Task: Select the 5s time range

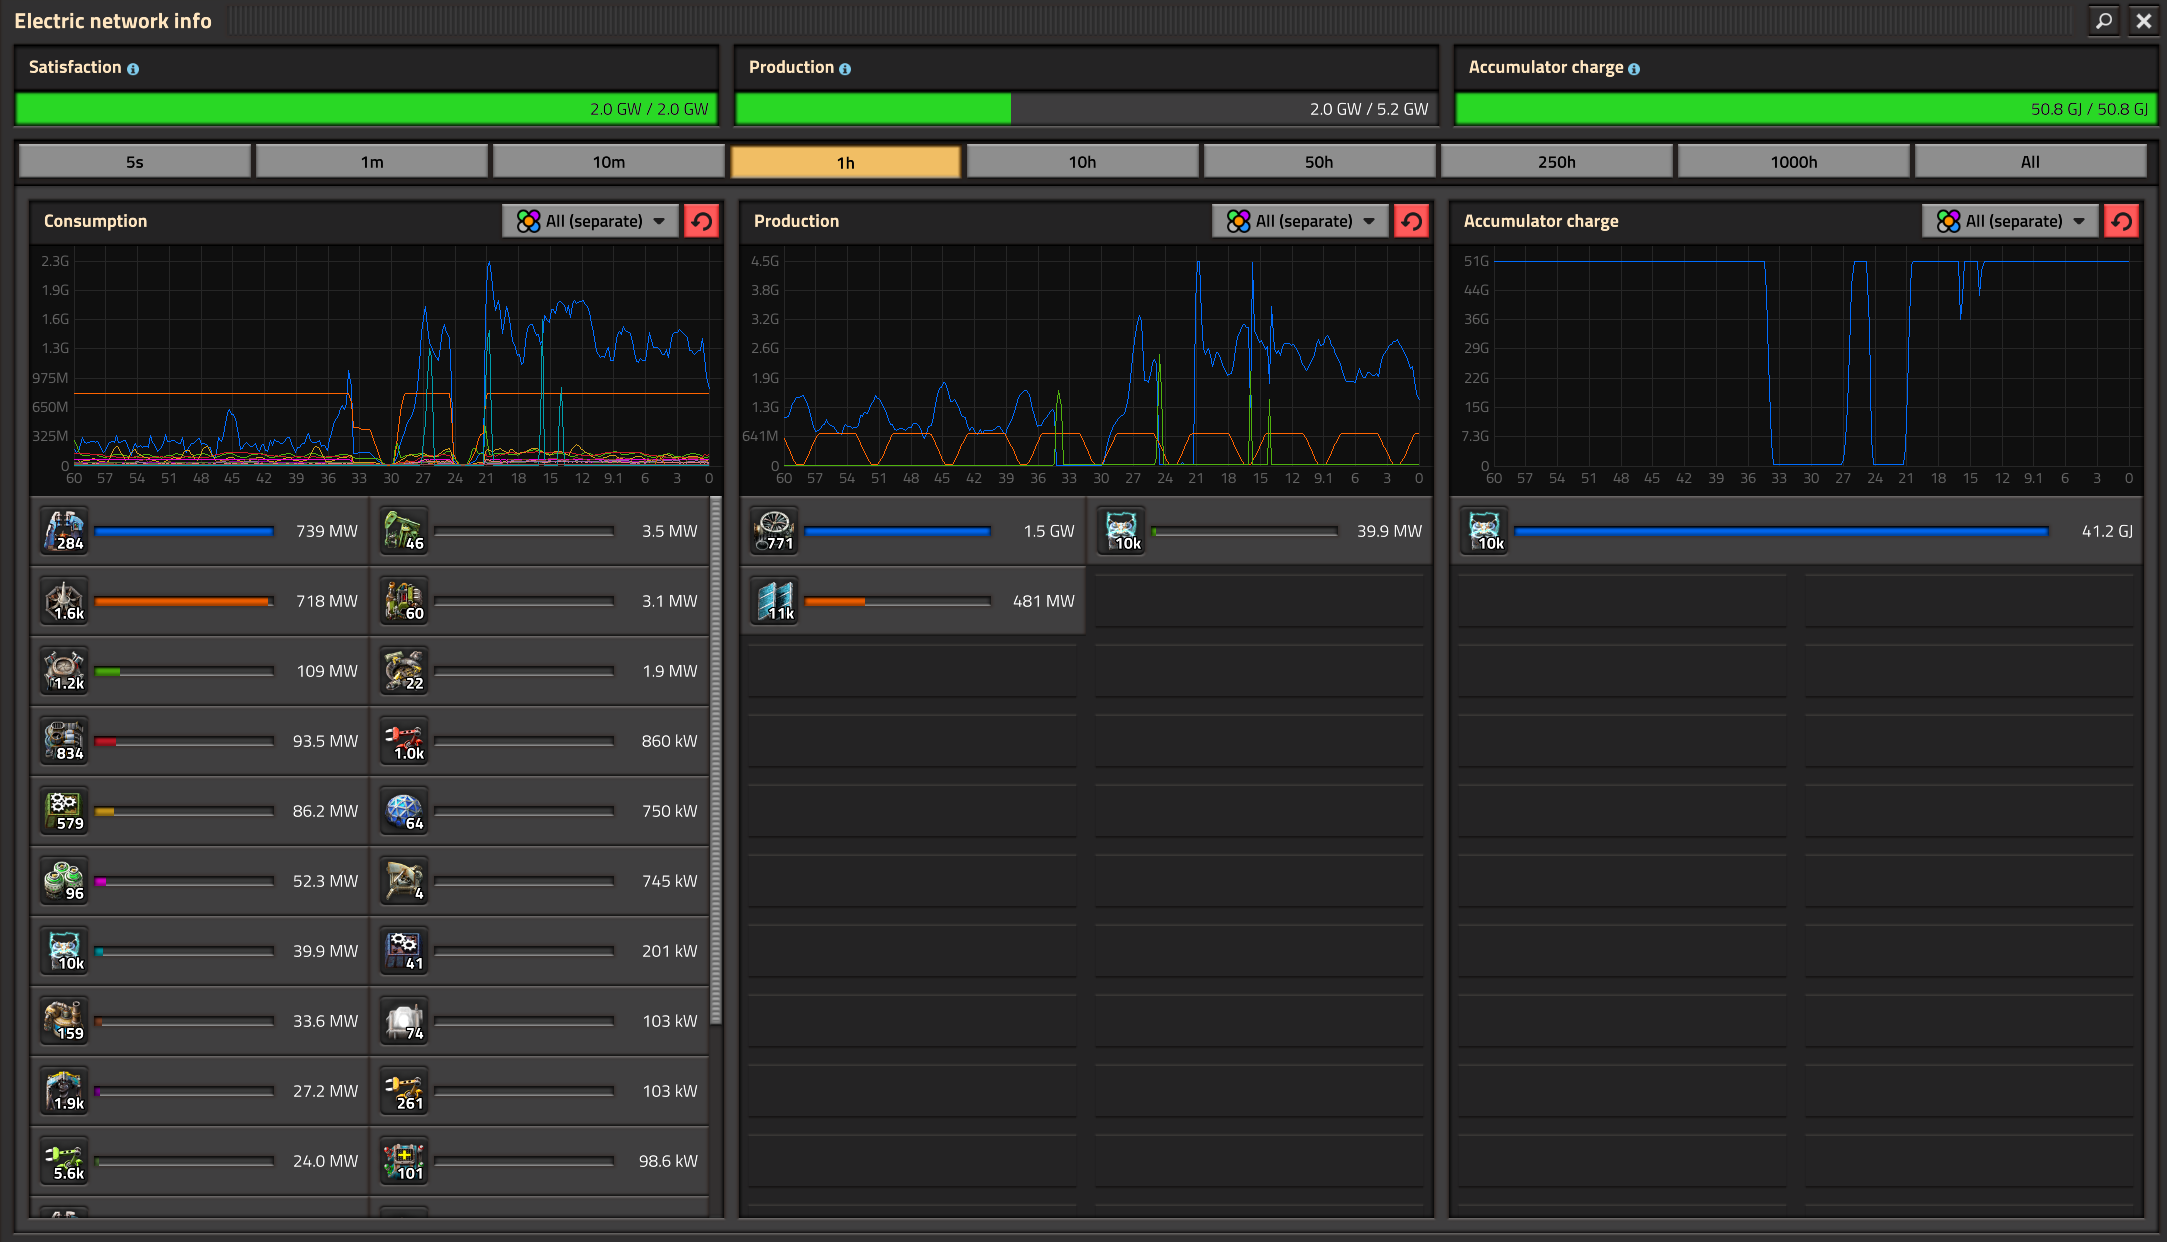Action: coord(135,161)
